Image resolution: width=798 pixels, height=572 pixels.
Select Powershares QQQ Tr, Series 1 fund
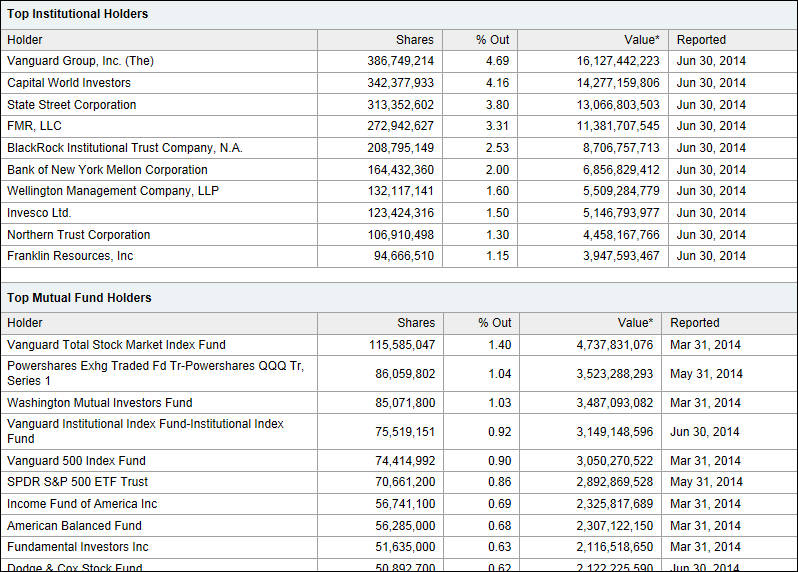coord(155,374)
